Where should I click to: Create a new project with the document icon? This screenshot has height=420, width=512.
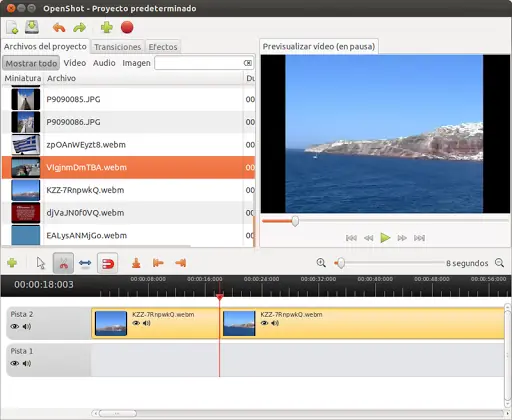[12, 27]
